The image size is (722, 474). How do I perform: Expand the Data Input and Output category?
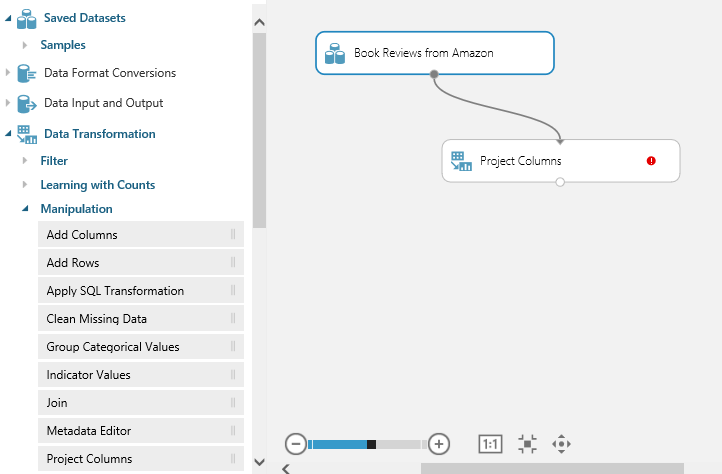[7, 103]
